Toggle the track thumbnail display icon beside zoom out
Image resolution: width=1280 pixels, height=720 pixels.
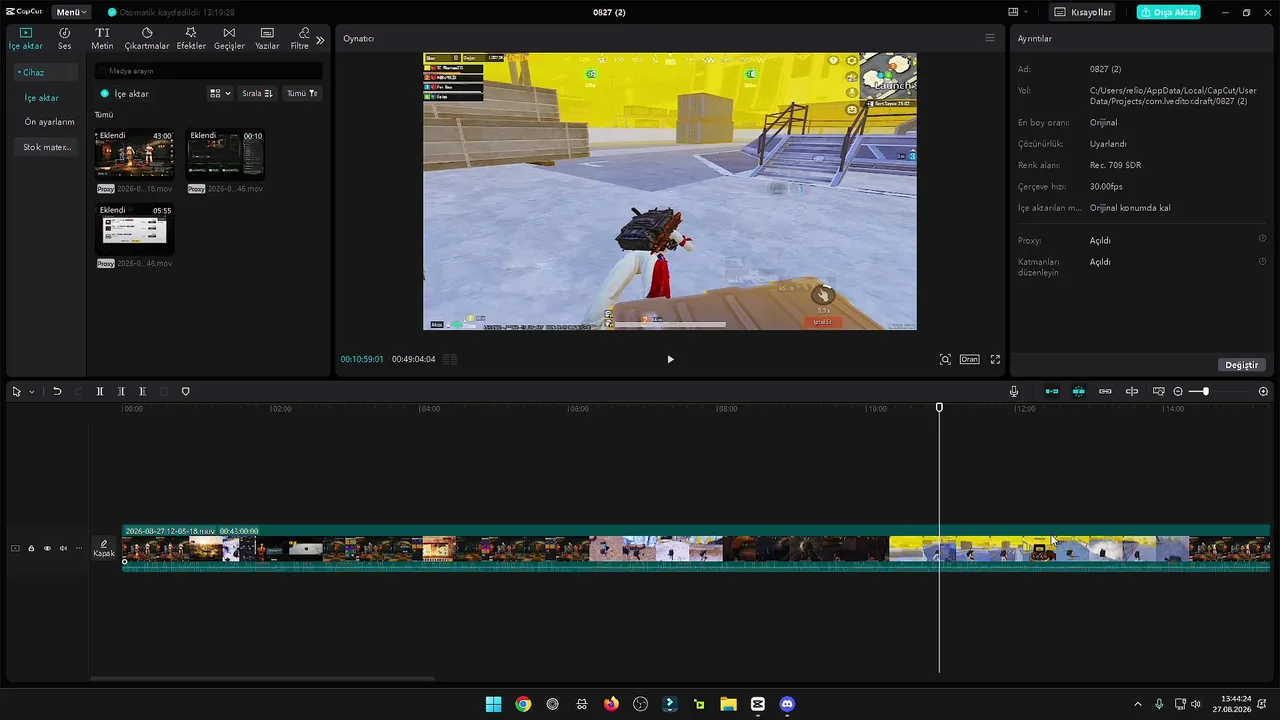(x=1159, y=392)
